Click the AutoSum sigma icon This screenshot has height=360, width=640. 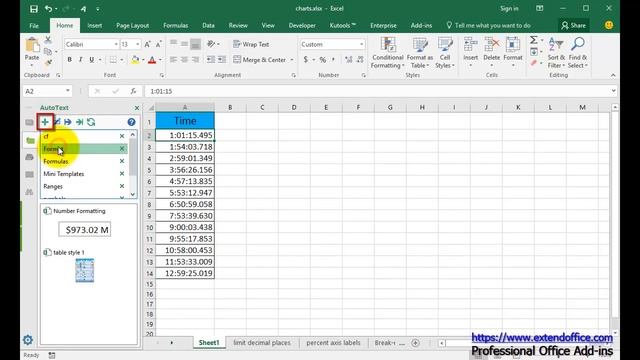[533, 40]
